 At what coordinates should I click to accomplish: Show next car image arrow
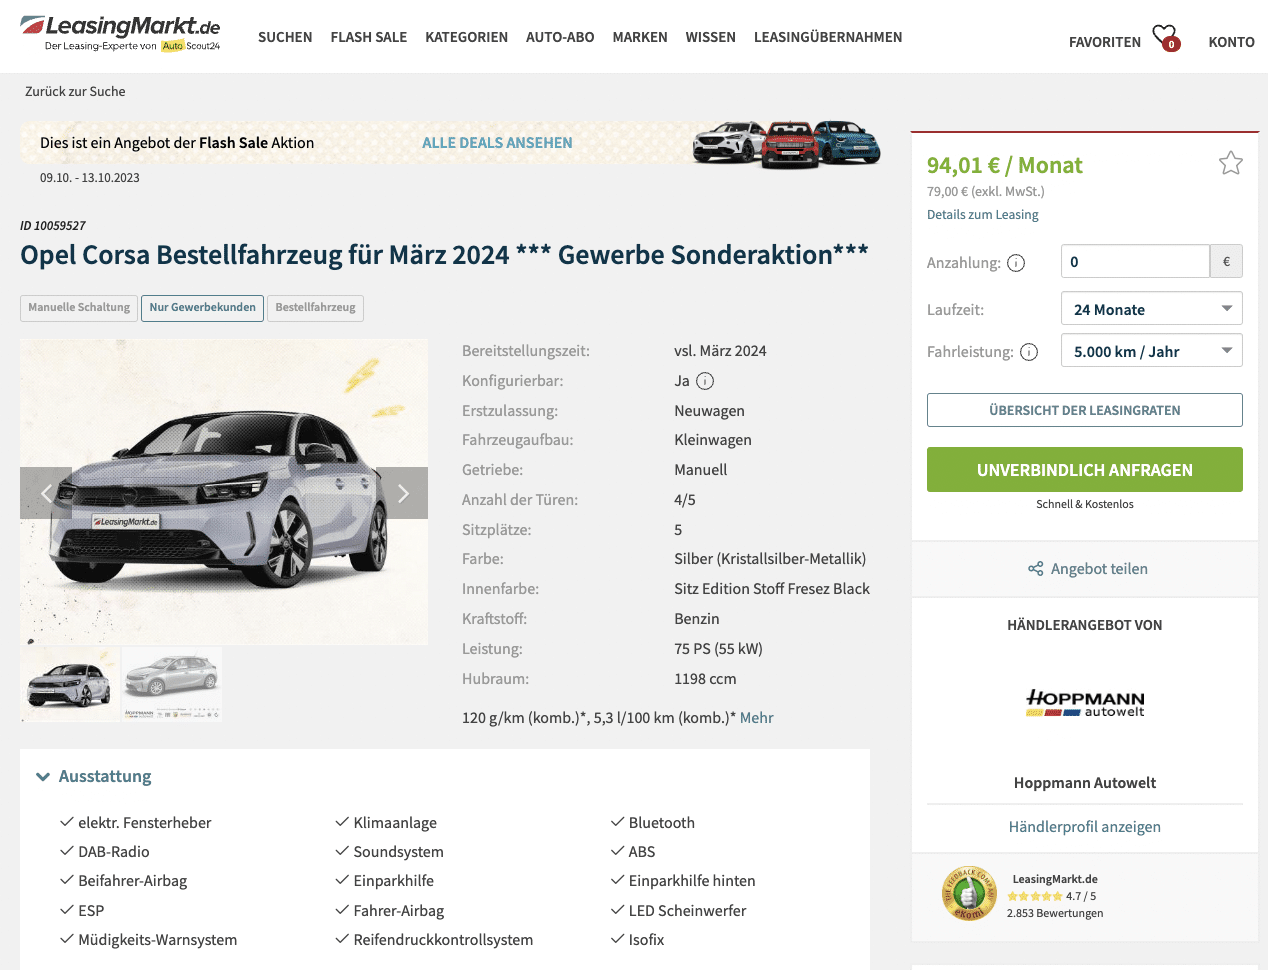(x=402, y=493)
